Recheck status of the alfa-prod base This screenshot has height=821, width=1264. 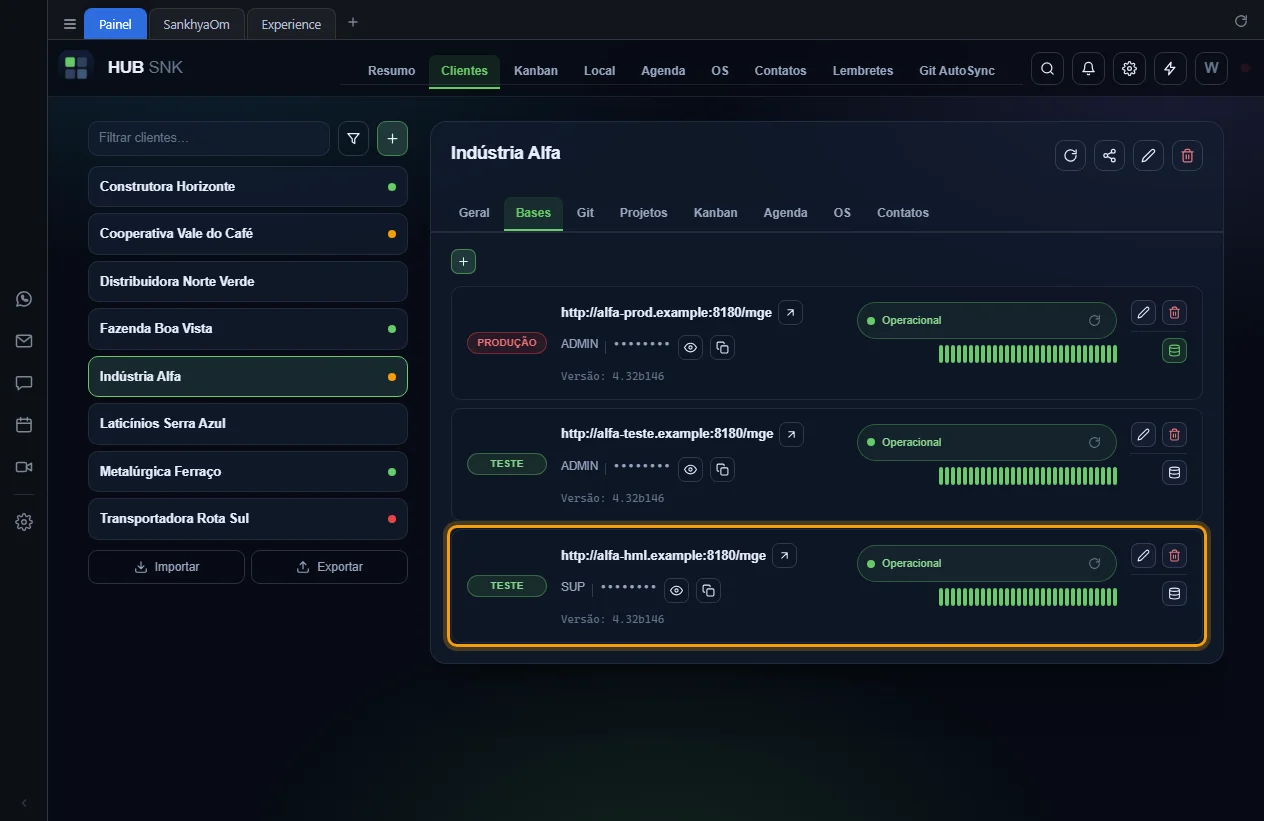click(1094, 321)
